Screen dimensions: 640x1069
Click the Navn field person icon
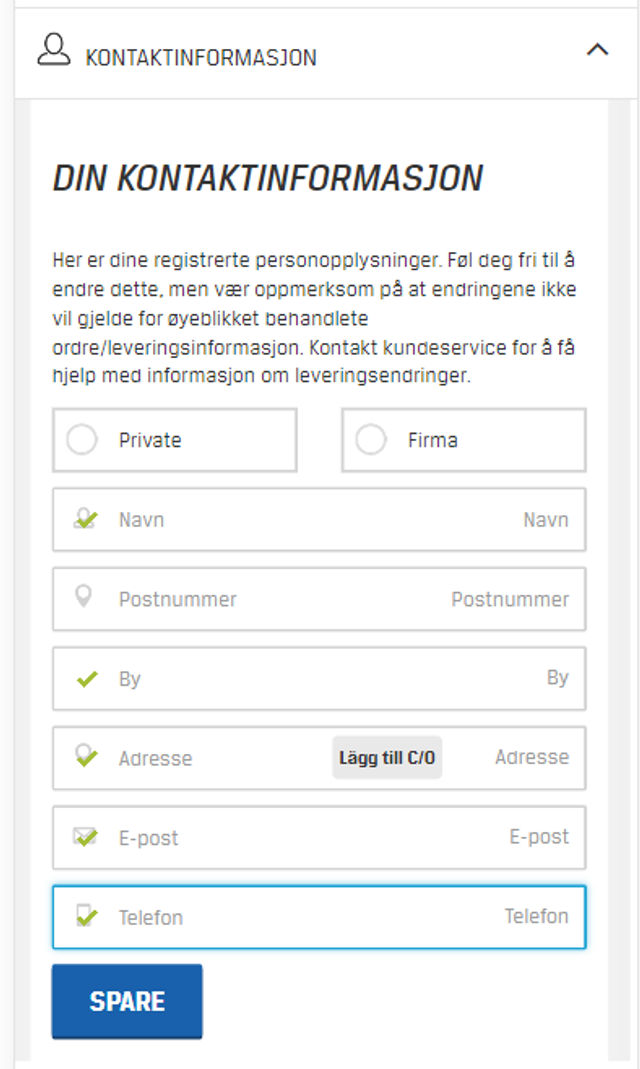(x=86, y=519)
